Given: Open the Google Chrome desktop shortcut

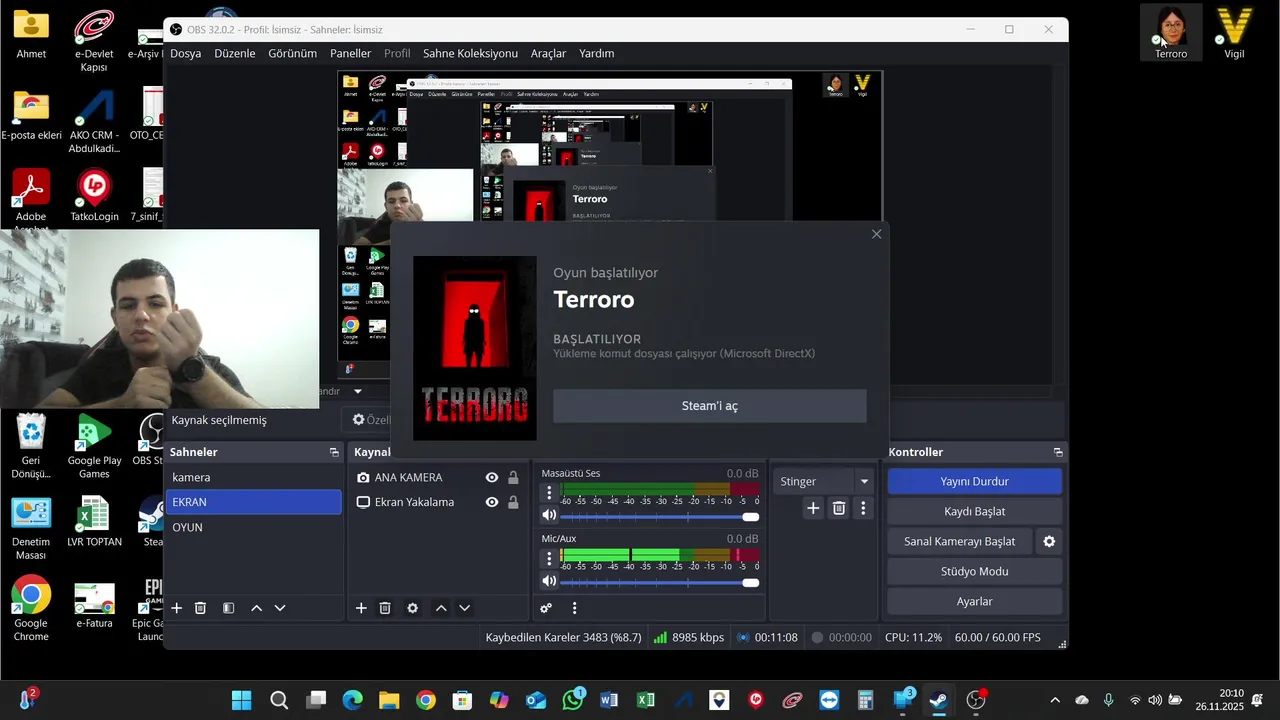Looking at the screenshot, I should (x=31, y=608).
